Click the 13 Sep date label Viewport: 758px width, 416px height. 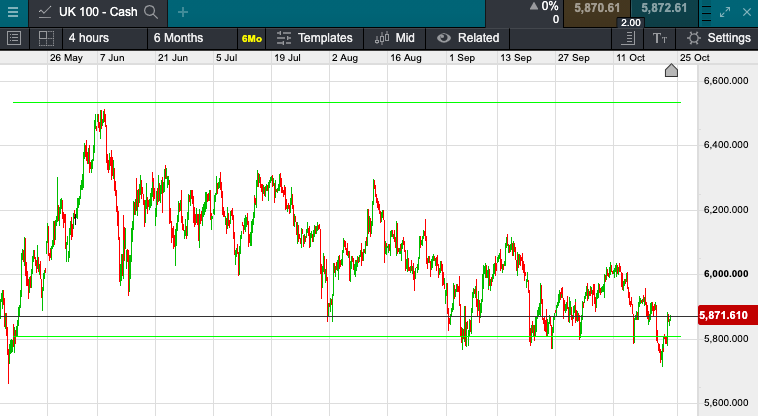(x=515, y=58)
